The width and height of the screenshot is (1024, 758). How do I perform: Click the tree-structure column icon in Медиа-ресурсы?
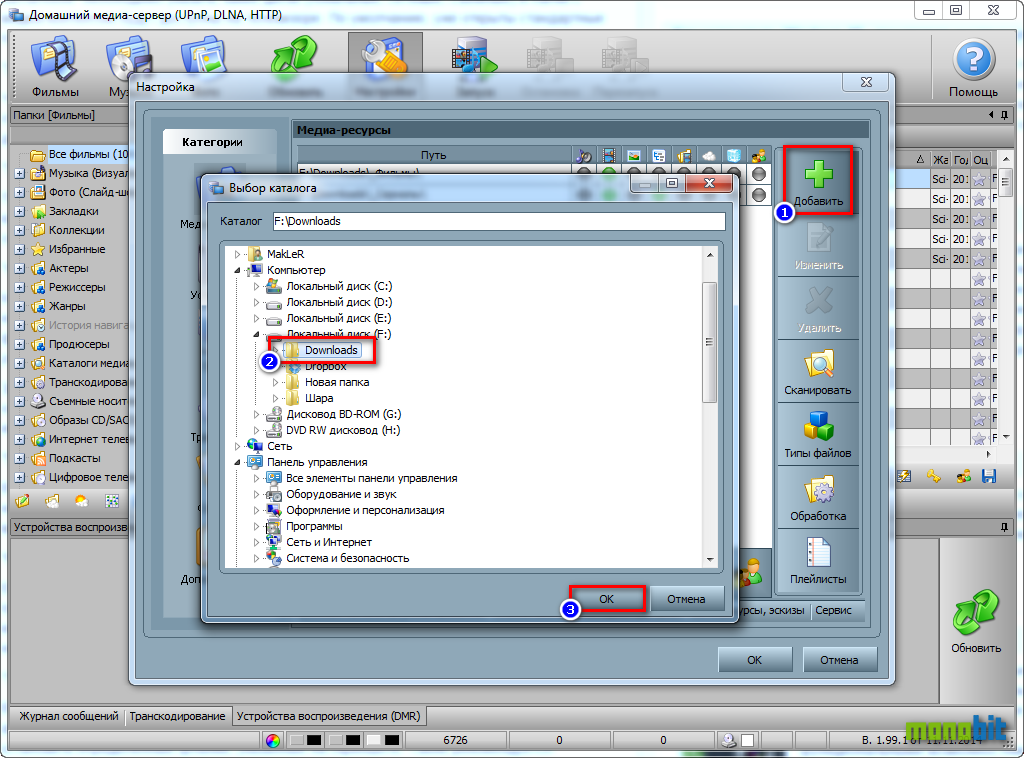(658, 155)
